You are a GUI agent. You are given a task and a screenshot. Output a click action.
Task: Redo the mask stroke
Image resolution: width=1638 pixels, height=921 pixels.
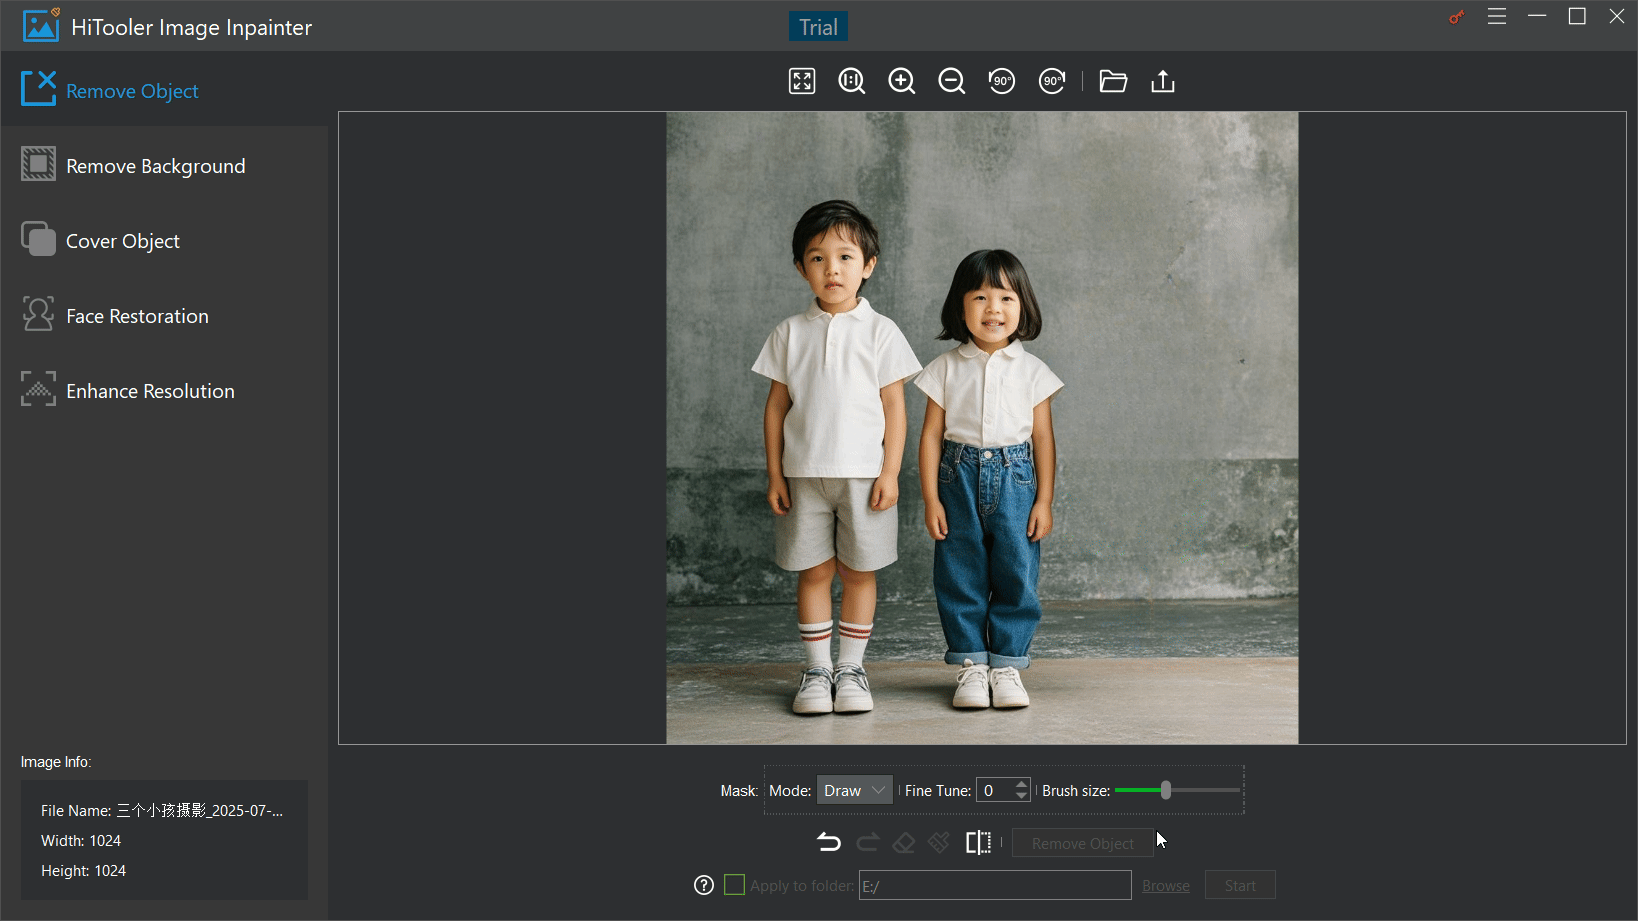pyautogui.click(x=867, y=843)
